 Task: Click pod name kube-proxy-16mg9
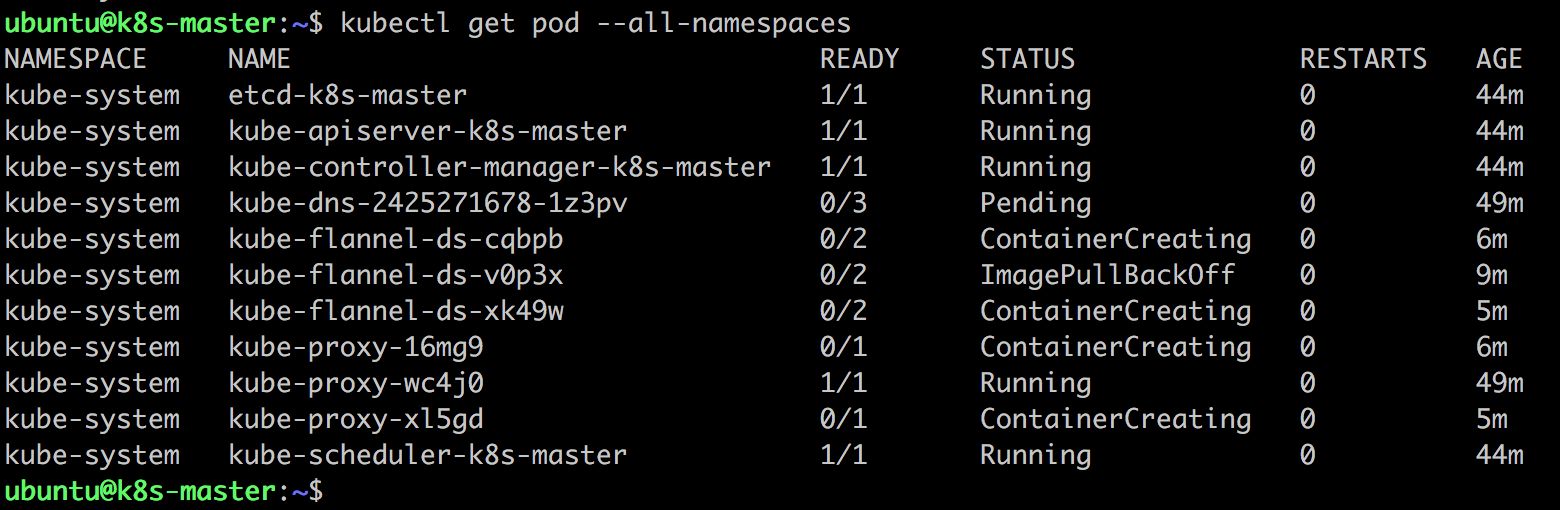356,347
